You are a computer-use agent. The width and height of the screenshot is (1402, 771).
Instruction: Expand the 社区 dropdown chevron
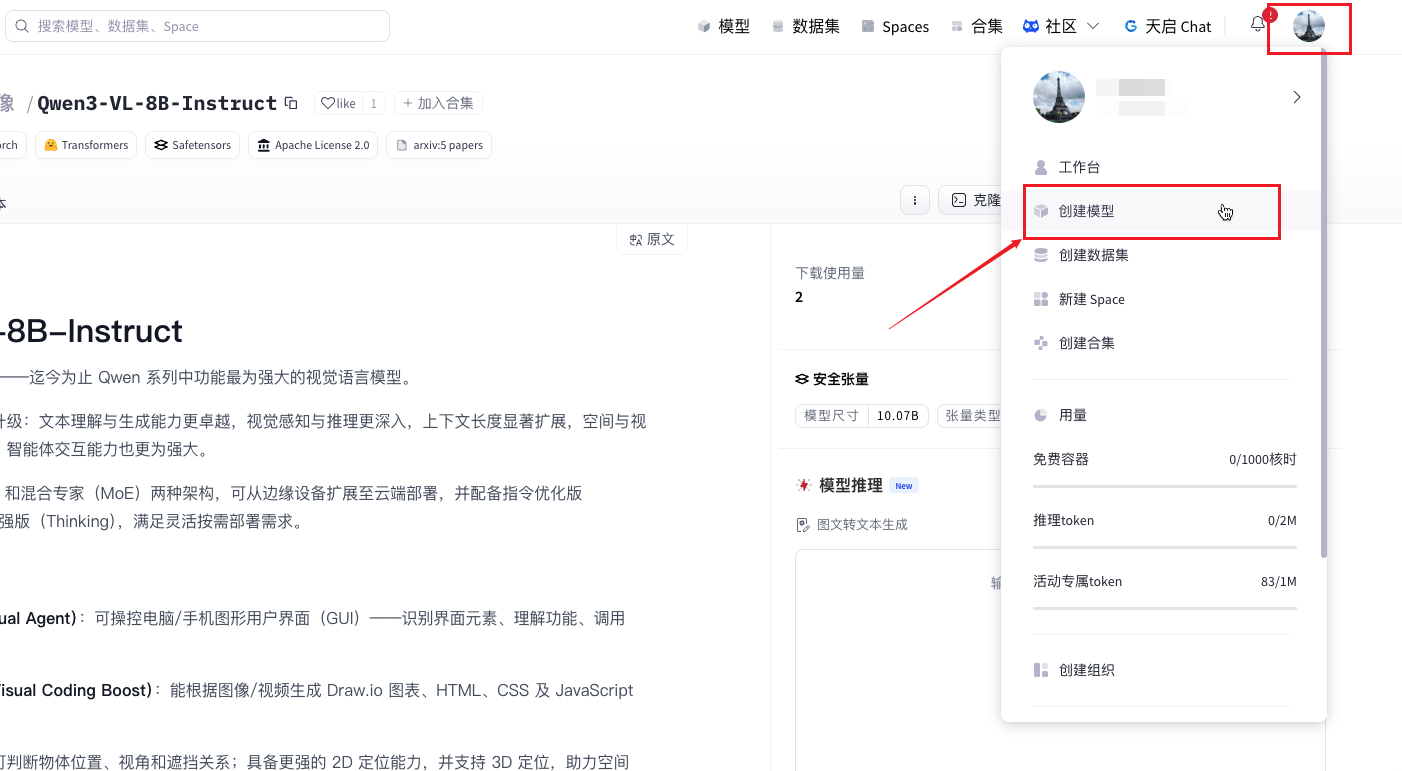click(1095, 26)
